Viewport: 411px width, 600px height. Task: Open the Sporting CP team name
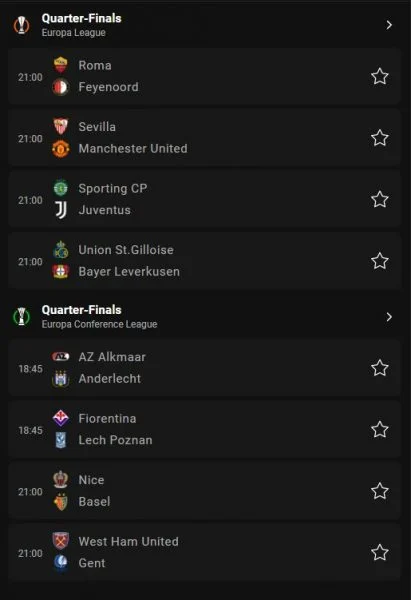[113, 188]
